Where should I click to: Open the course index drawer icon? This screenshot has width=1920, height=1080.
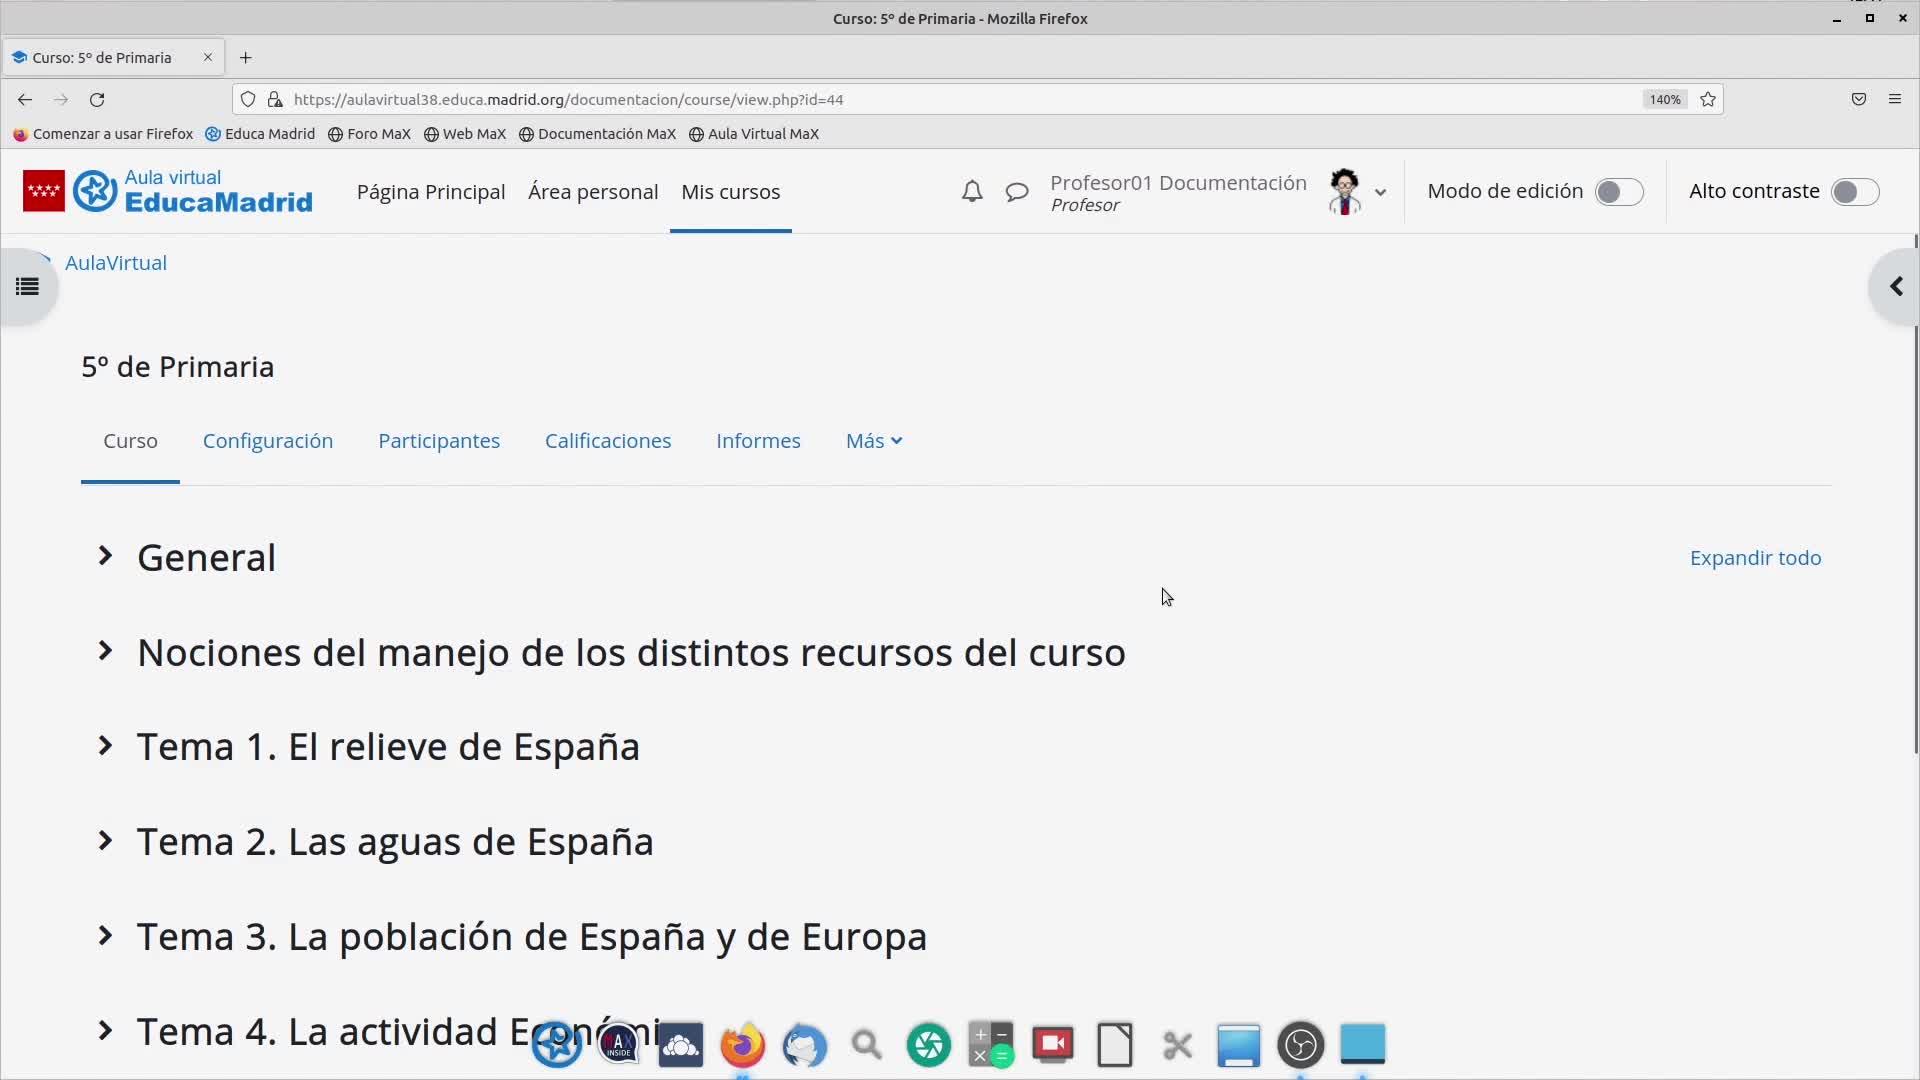[x=27, y=287]
